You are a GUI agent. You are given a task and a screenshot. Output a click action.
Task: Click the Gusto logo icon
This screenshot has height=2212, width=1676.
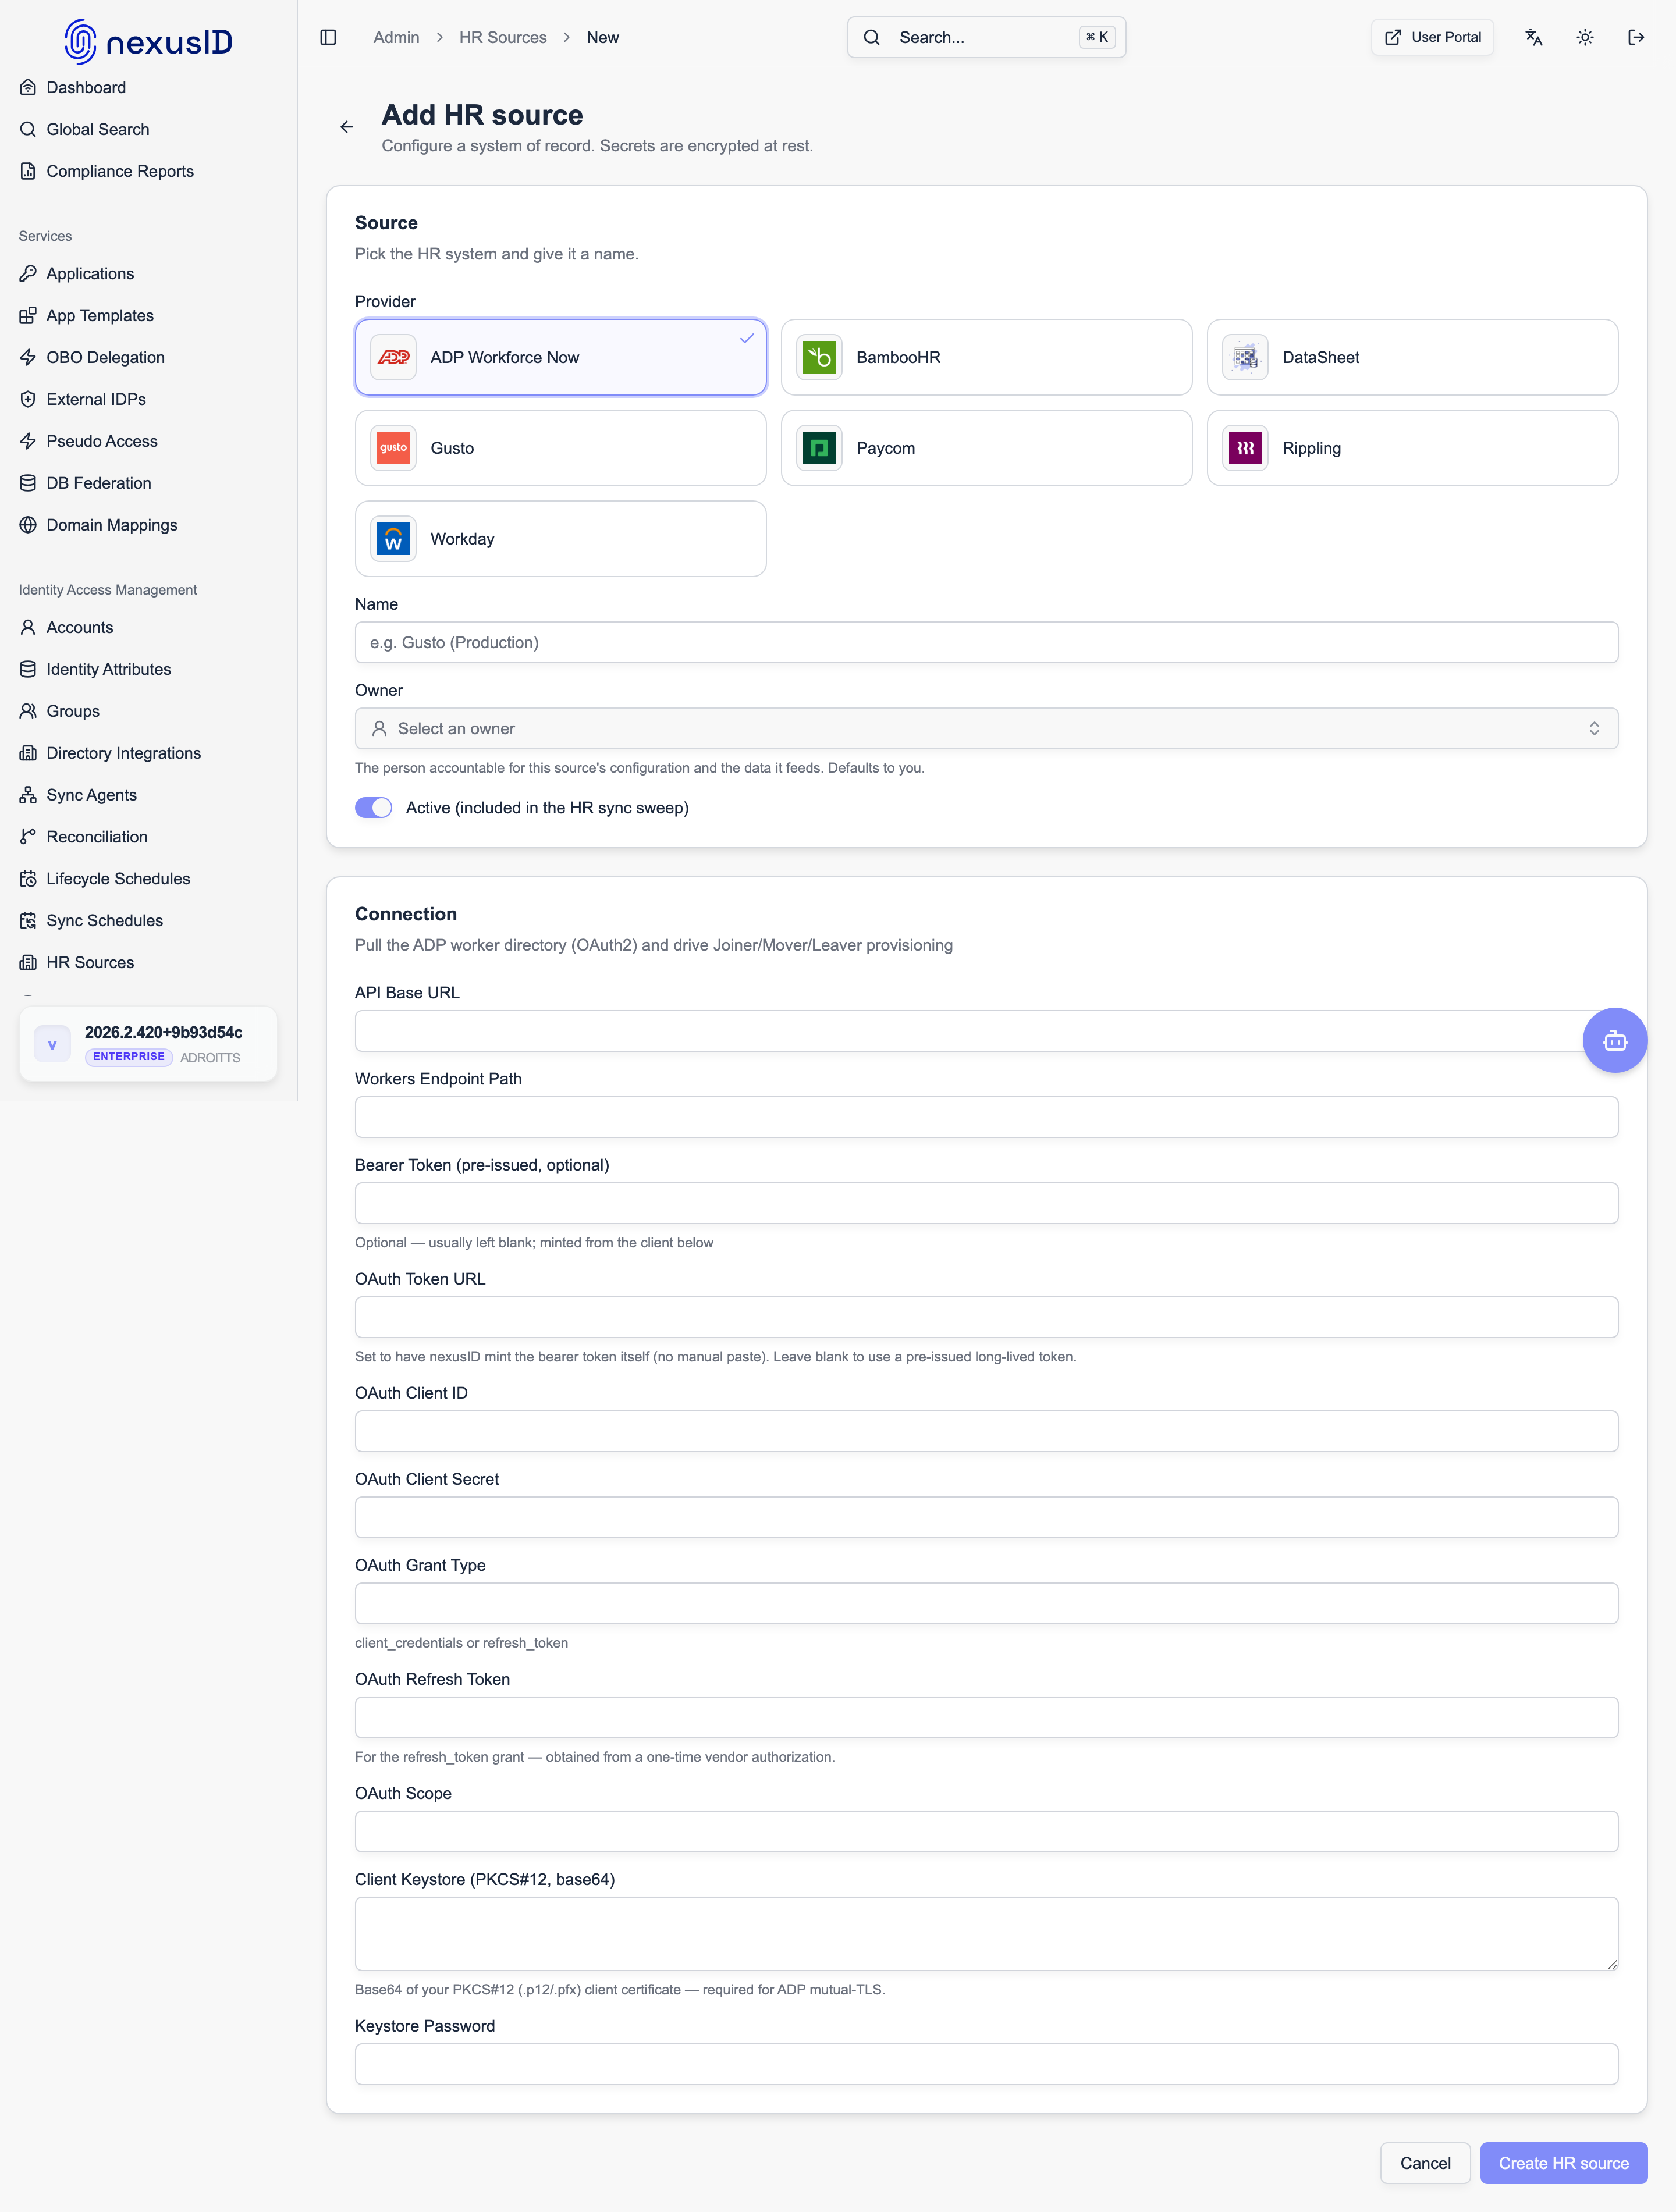point(393,448)
